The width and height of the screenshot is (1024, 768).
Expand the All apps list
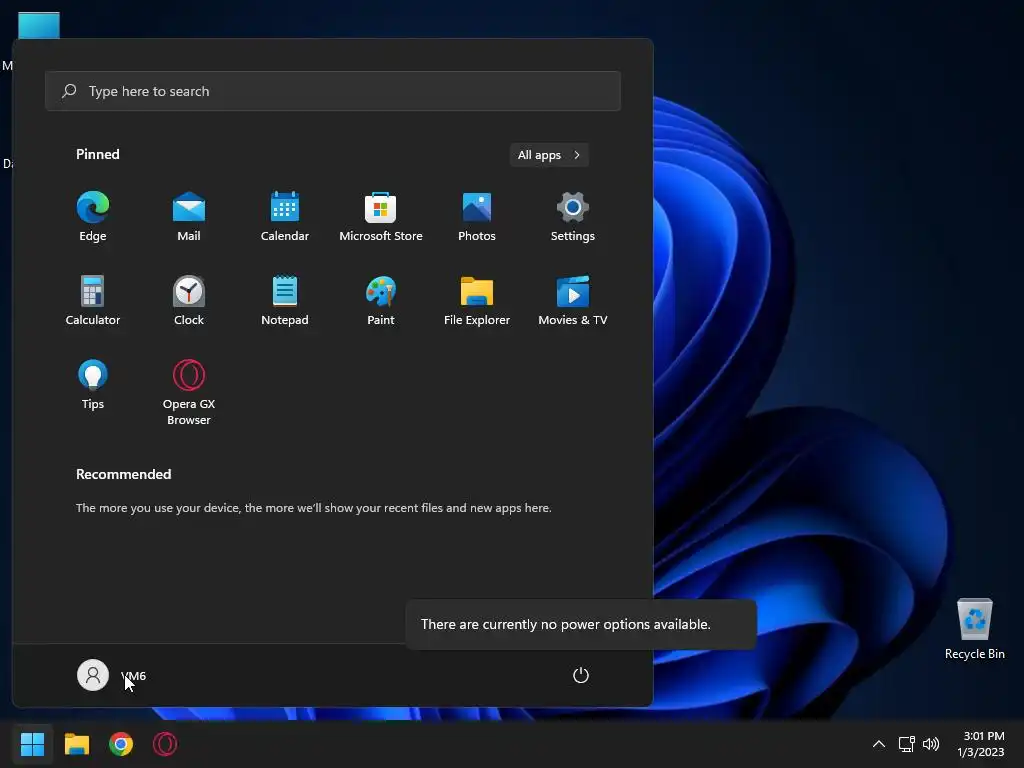[x=549, y=155]
